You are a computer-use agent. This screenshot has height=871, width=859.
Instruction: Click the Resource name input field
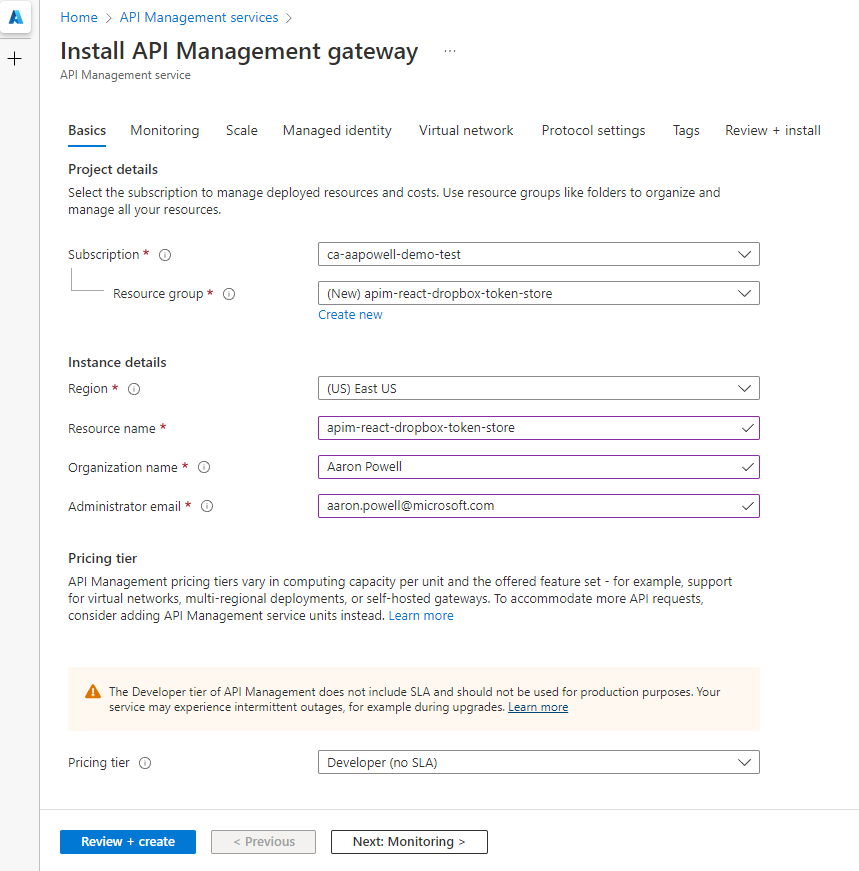tap(530, 428)
